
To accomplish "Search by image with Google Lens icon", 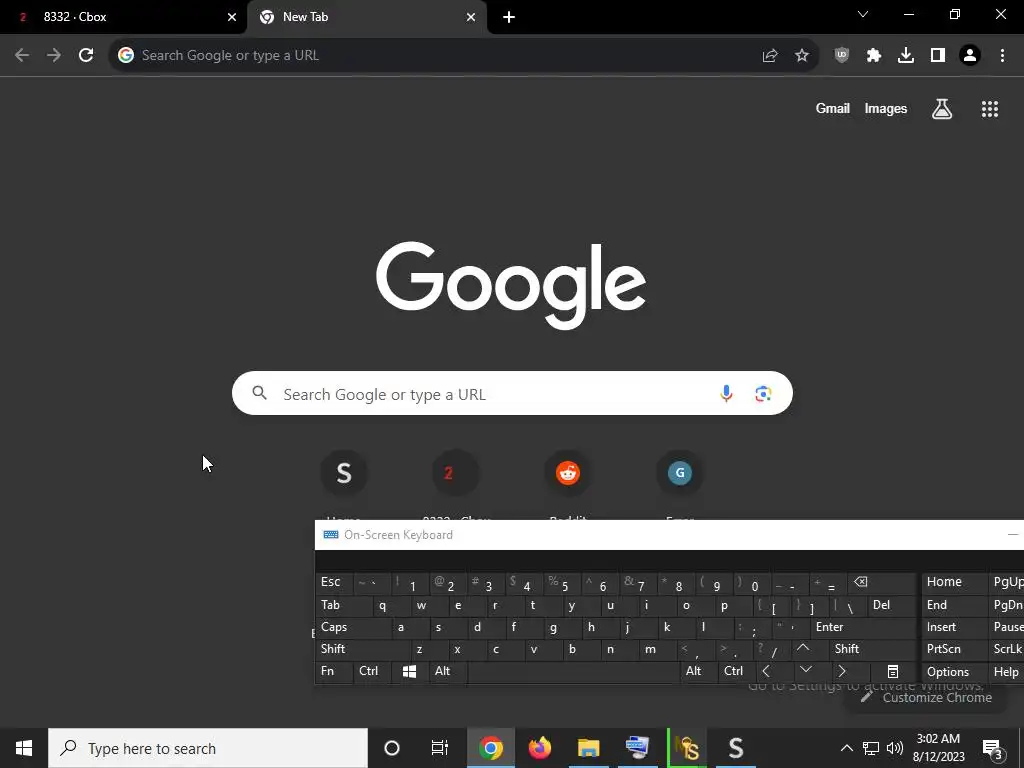I will point(763,393).
